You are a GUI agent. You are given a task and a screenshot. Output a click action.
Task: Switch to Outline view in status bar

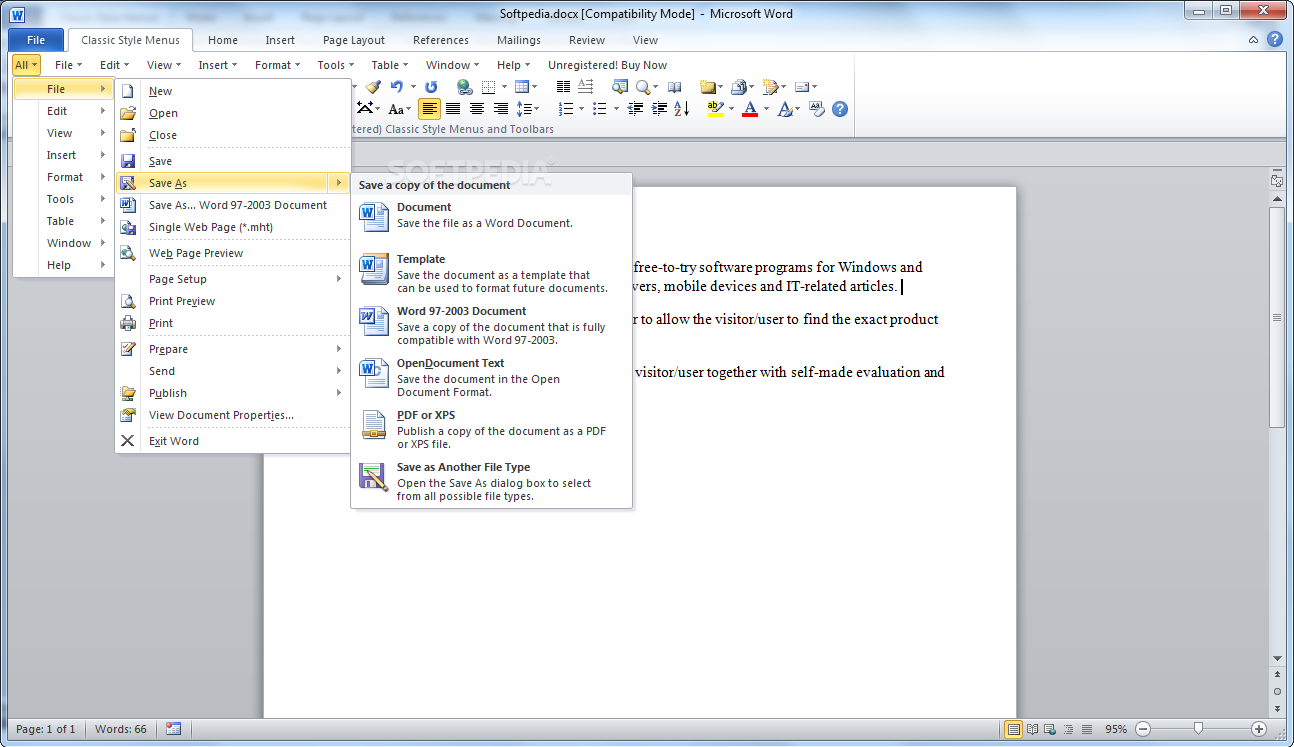pos(1068,729)
